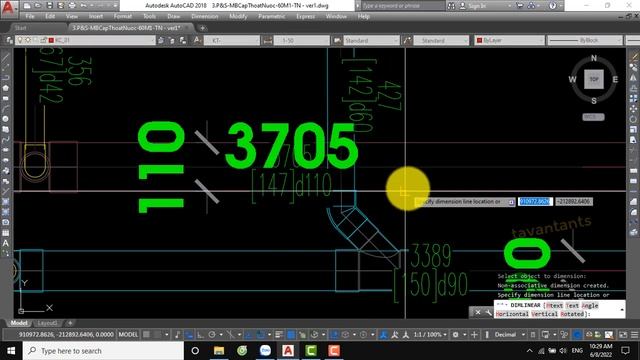The height and width of the screenshot is (360, 640).
Task: Click the Plot printer icon
Action: (x=72, y=6)
